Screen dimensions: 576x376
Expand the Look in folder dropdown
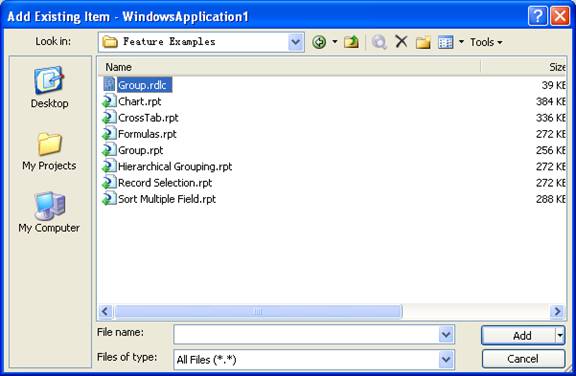coord(296,42)
